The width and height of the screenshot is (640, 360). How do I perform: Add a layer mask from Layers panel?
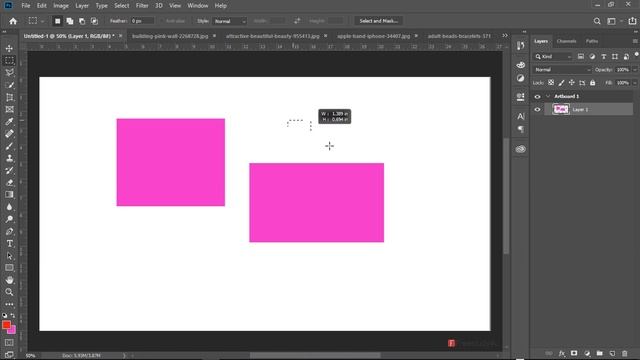574,353
